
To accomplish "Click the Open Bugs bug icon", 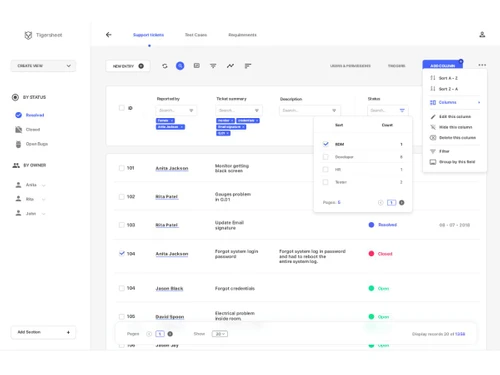I will [19, 144].
